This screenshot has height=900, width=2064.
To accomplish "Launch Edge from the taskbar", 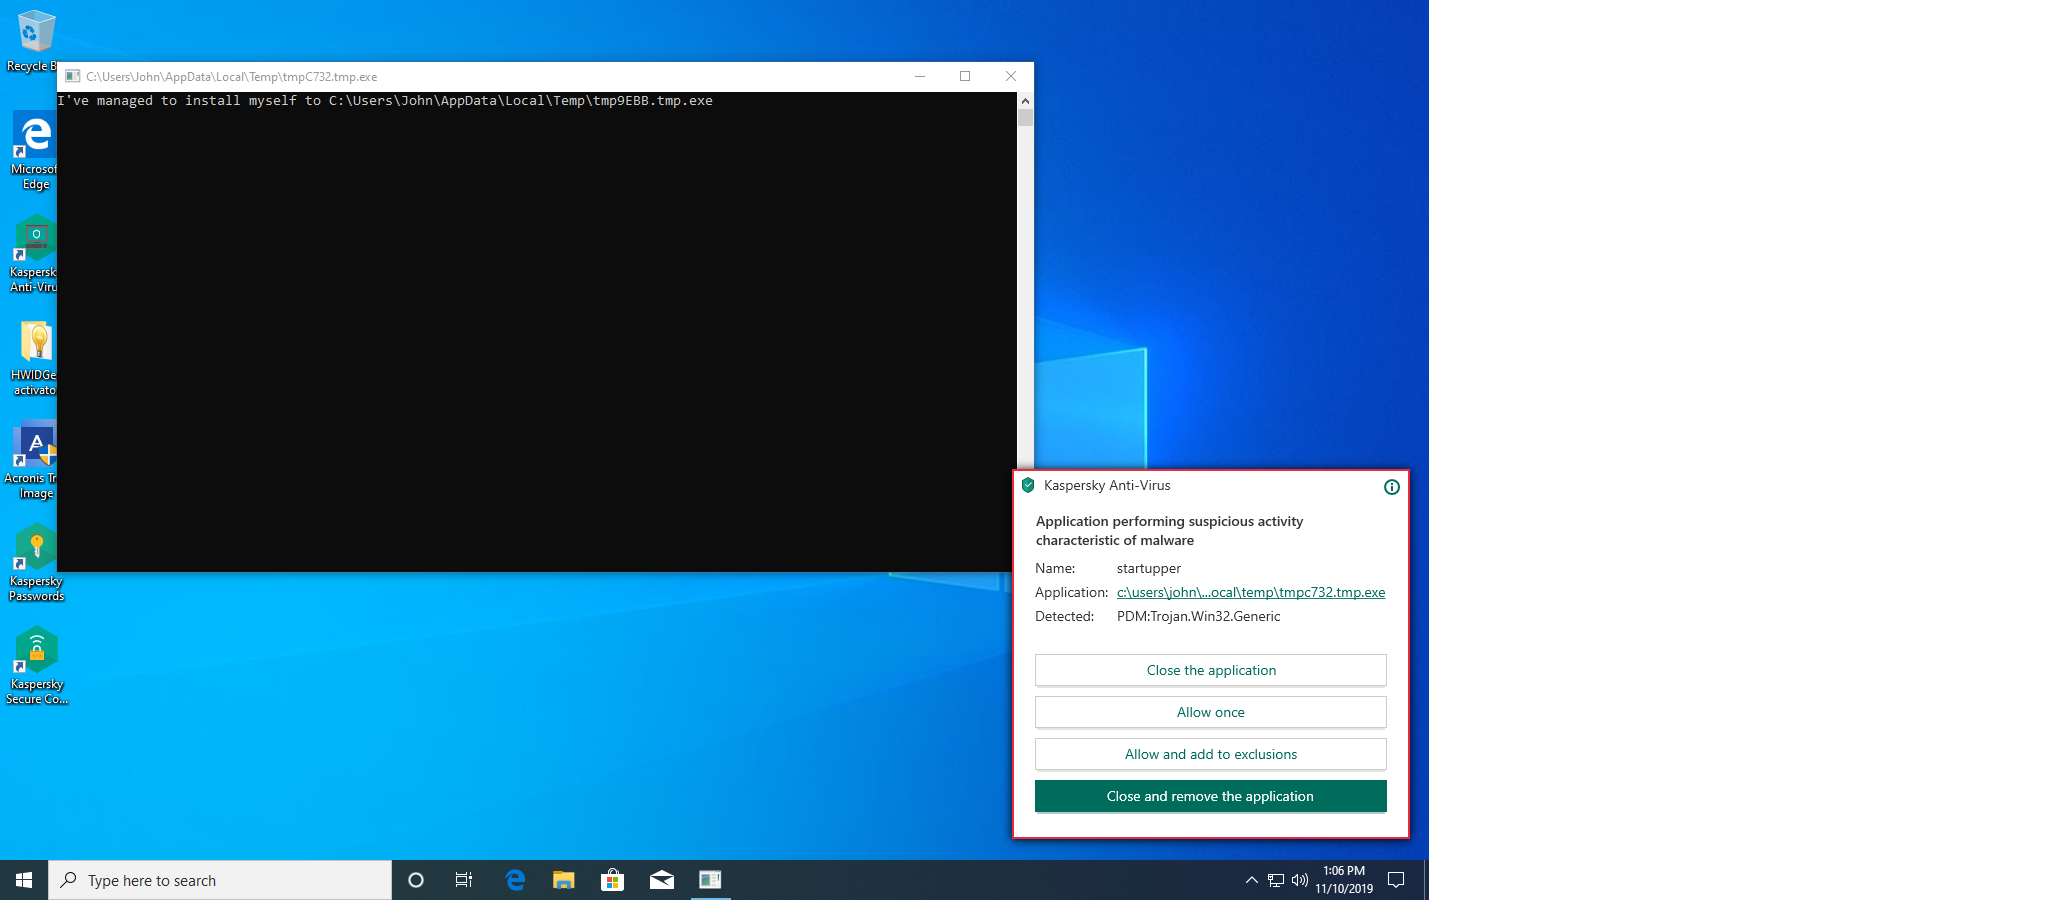I will [x=515, y=880].
